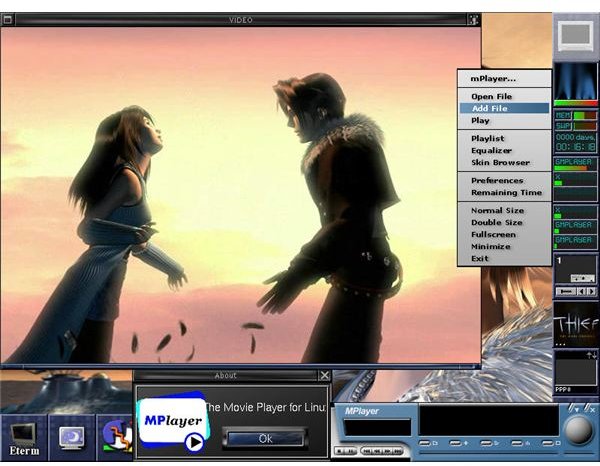The width and height of the screenshot is (600, 466).
Task: Click the pager left arrow button
Action: 582,292
